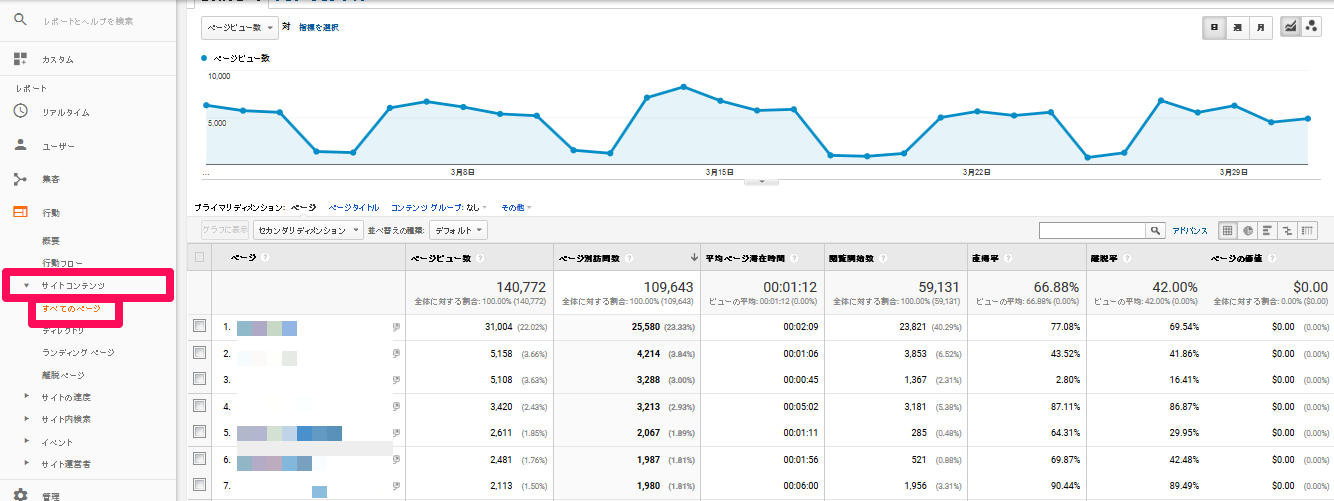Open the 集客 acquisition icon section

click(x=20, y=179)
